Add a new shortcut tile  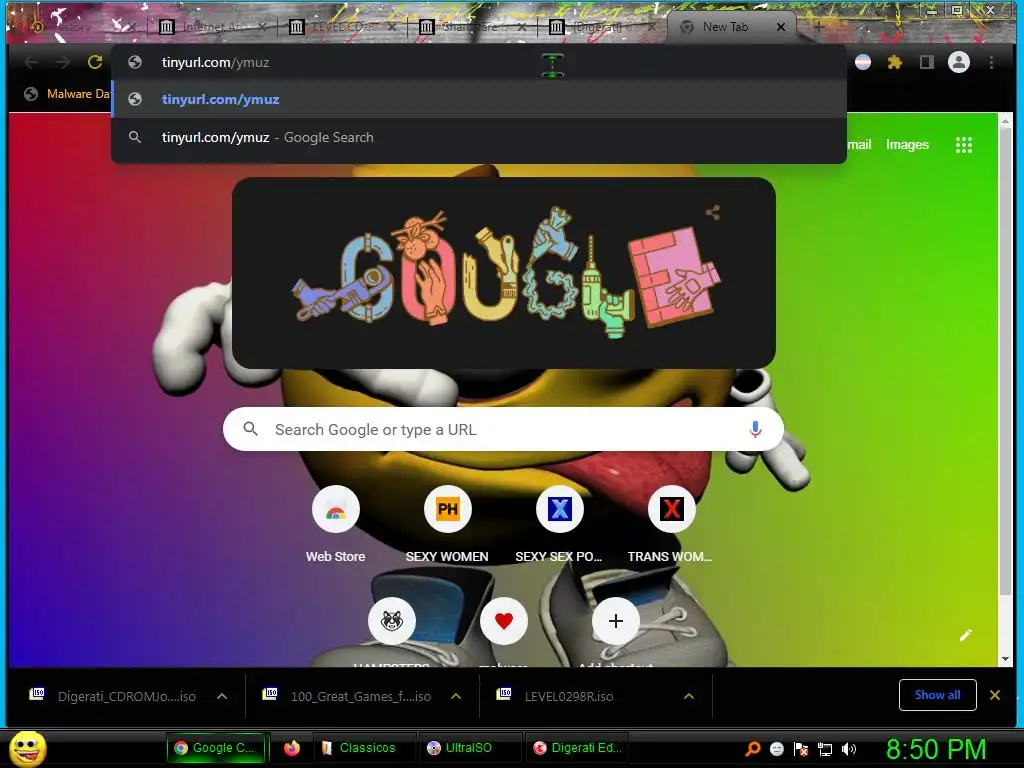(615, 620)
